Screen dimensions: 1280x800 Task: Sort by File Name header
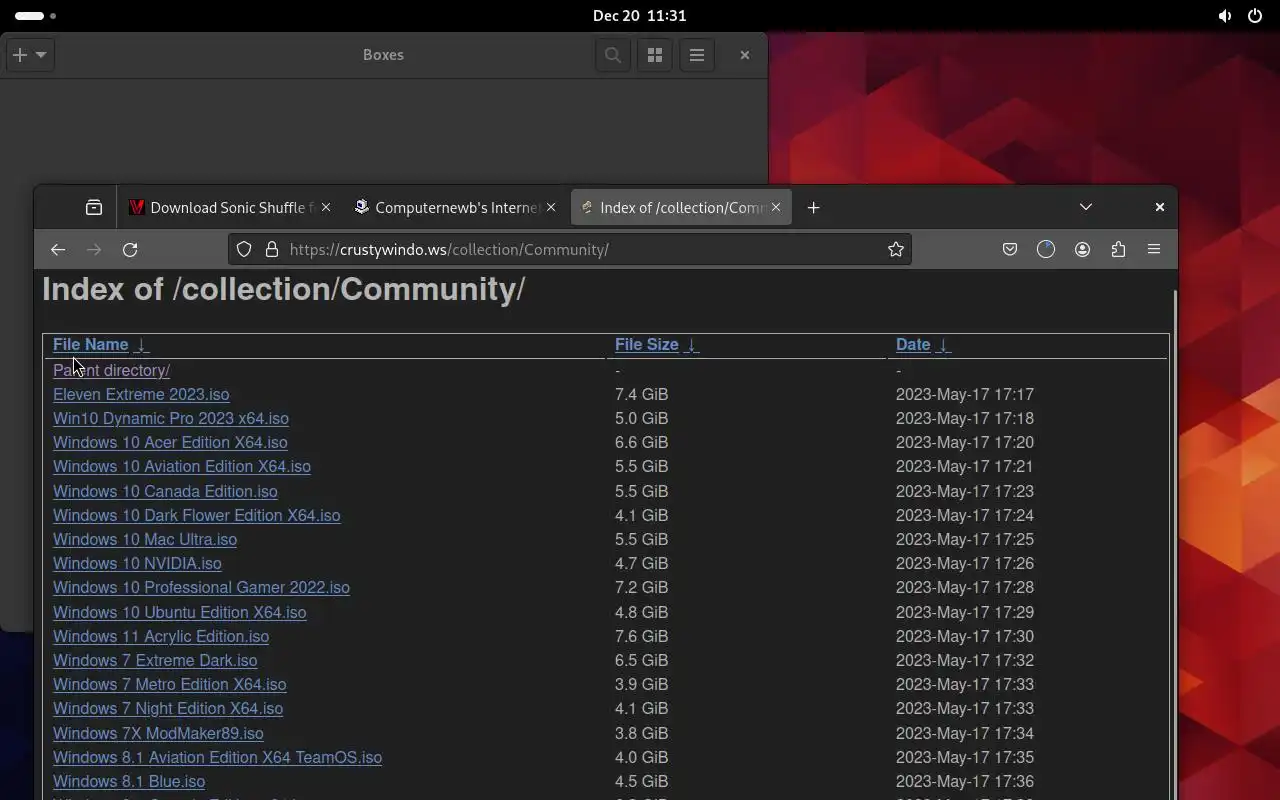(x=91, y=344)
